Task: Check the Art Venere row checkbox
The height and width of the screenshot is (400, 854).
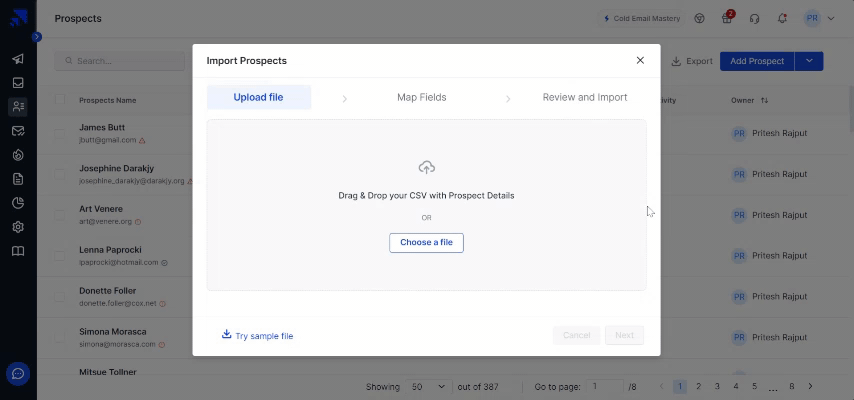Action: pos(60,214)
